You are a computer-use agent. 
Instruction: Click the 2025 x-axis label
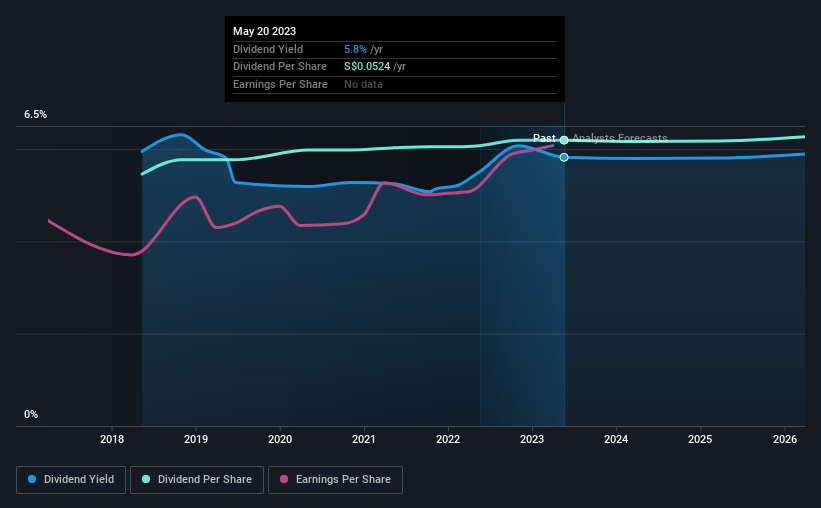[x=700, y=439]
